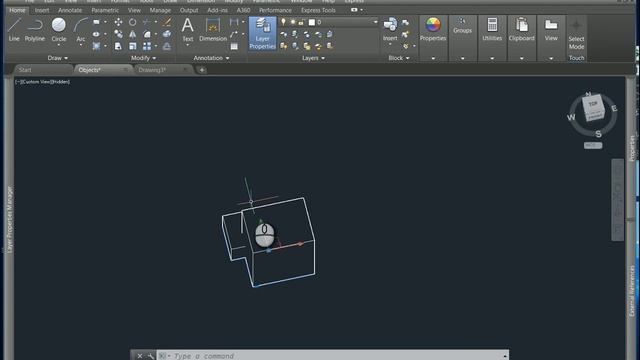
Task: Add a new drawing tab
Action: click(202, 70)
